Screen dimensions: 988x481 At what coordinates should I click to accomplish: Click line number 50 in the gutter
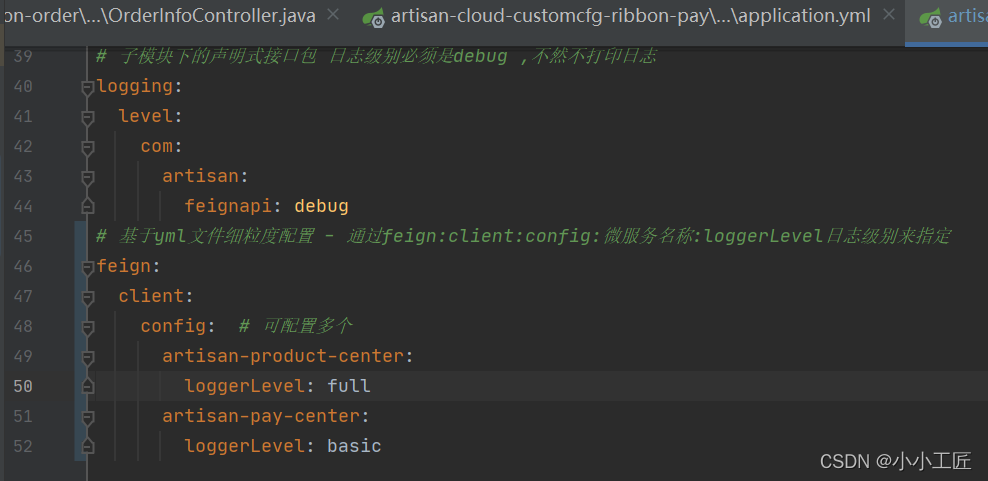pyautogui.click(x=23, y=386)
